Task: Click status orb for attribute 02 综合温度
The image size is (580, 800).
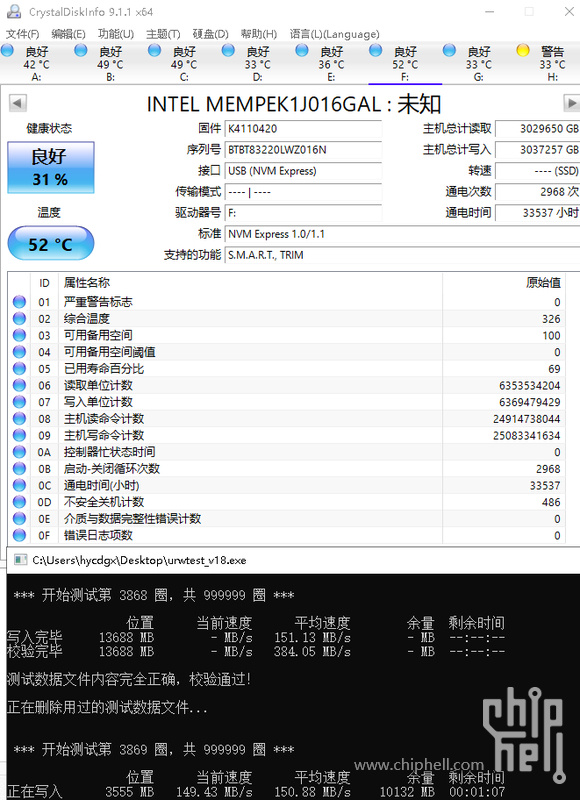Action: 19,319
